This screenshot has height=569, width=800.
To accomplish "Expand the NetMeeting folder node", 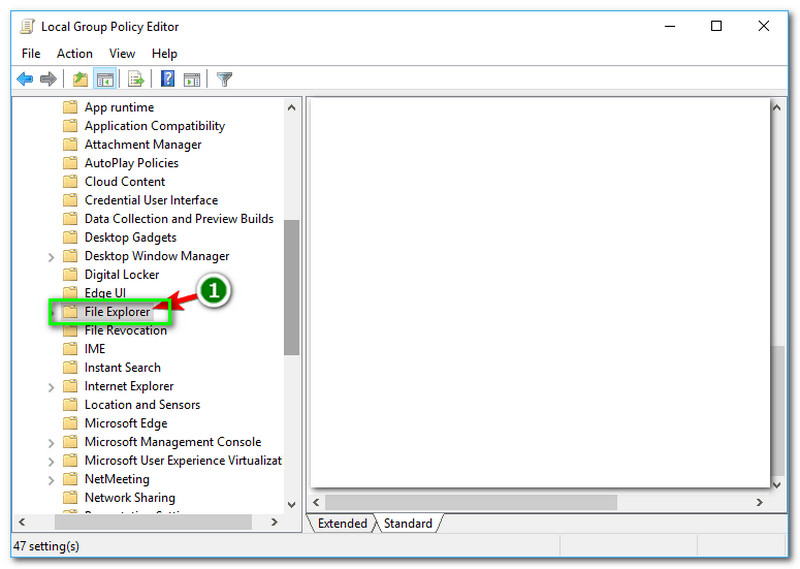I will (51, 480).
